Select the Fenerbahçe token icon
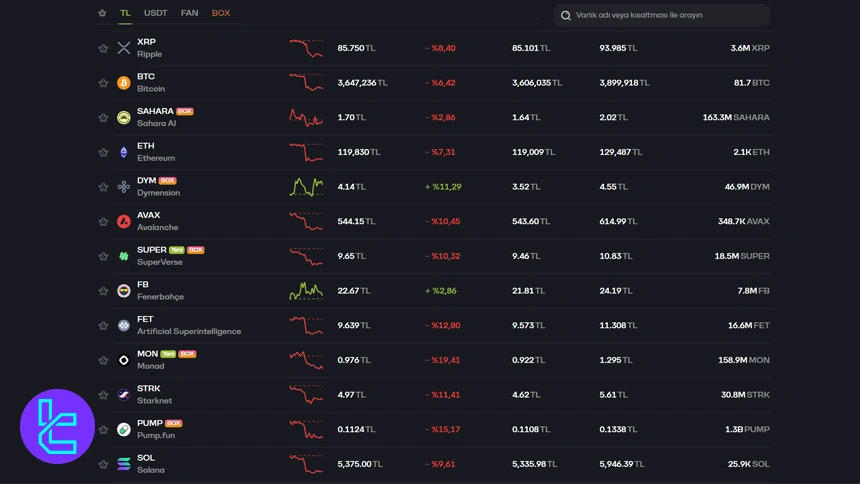Image resolution: width=860 pixels, height=484 pixels. coord(124,291)
